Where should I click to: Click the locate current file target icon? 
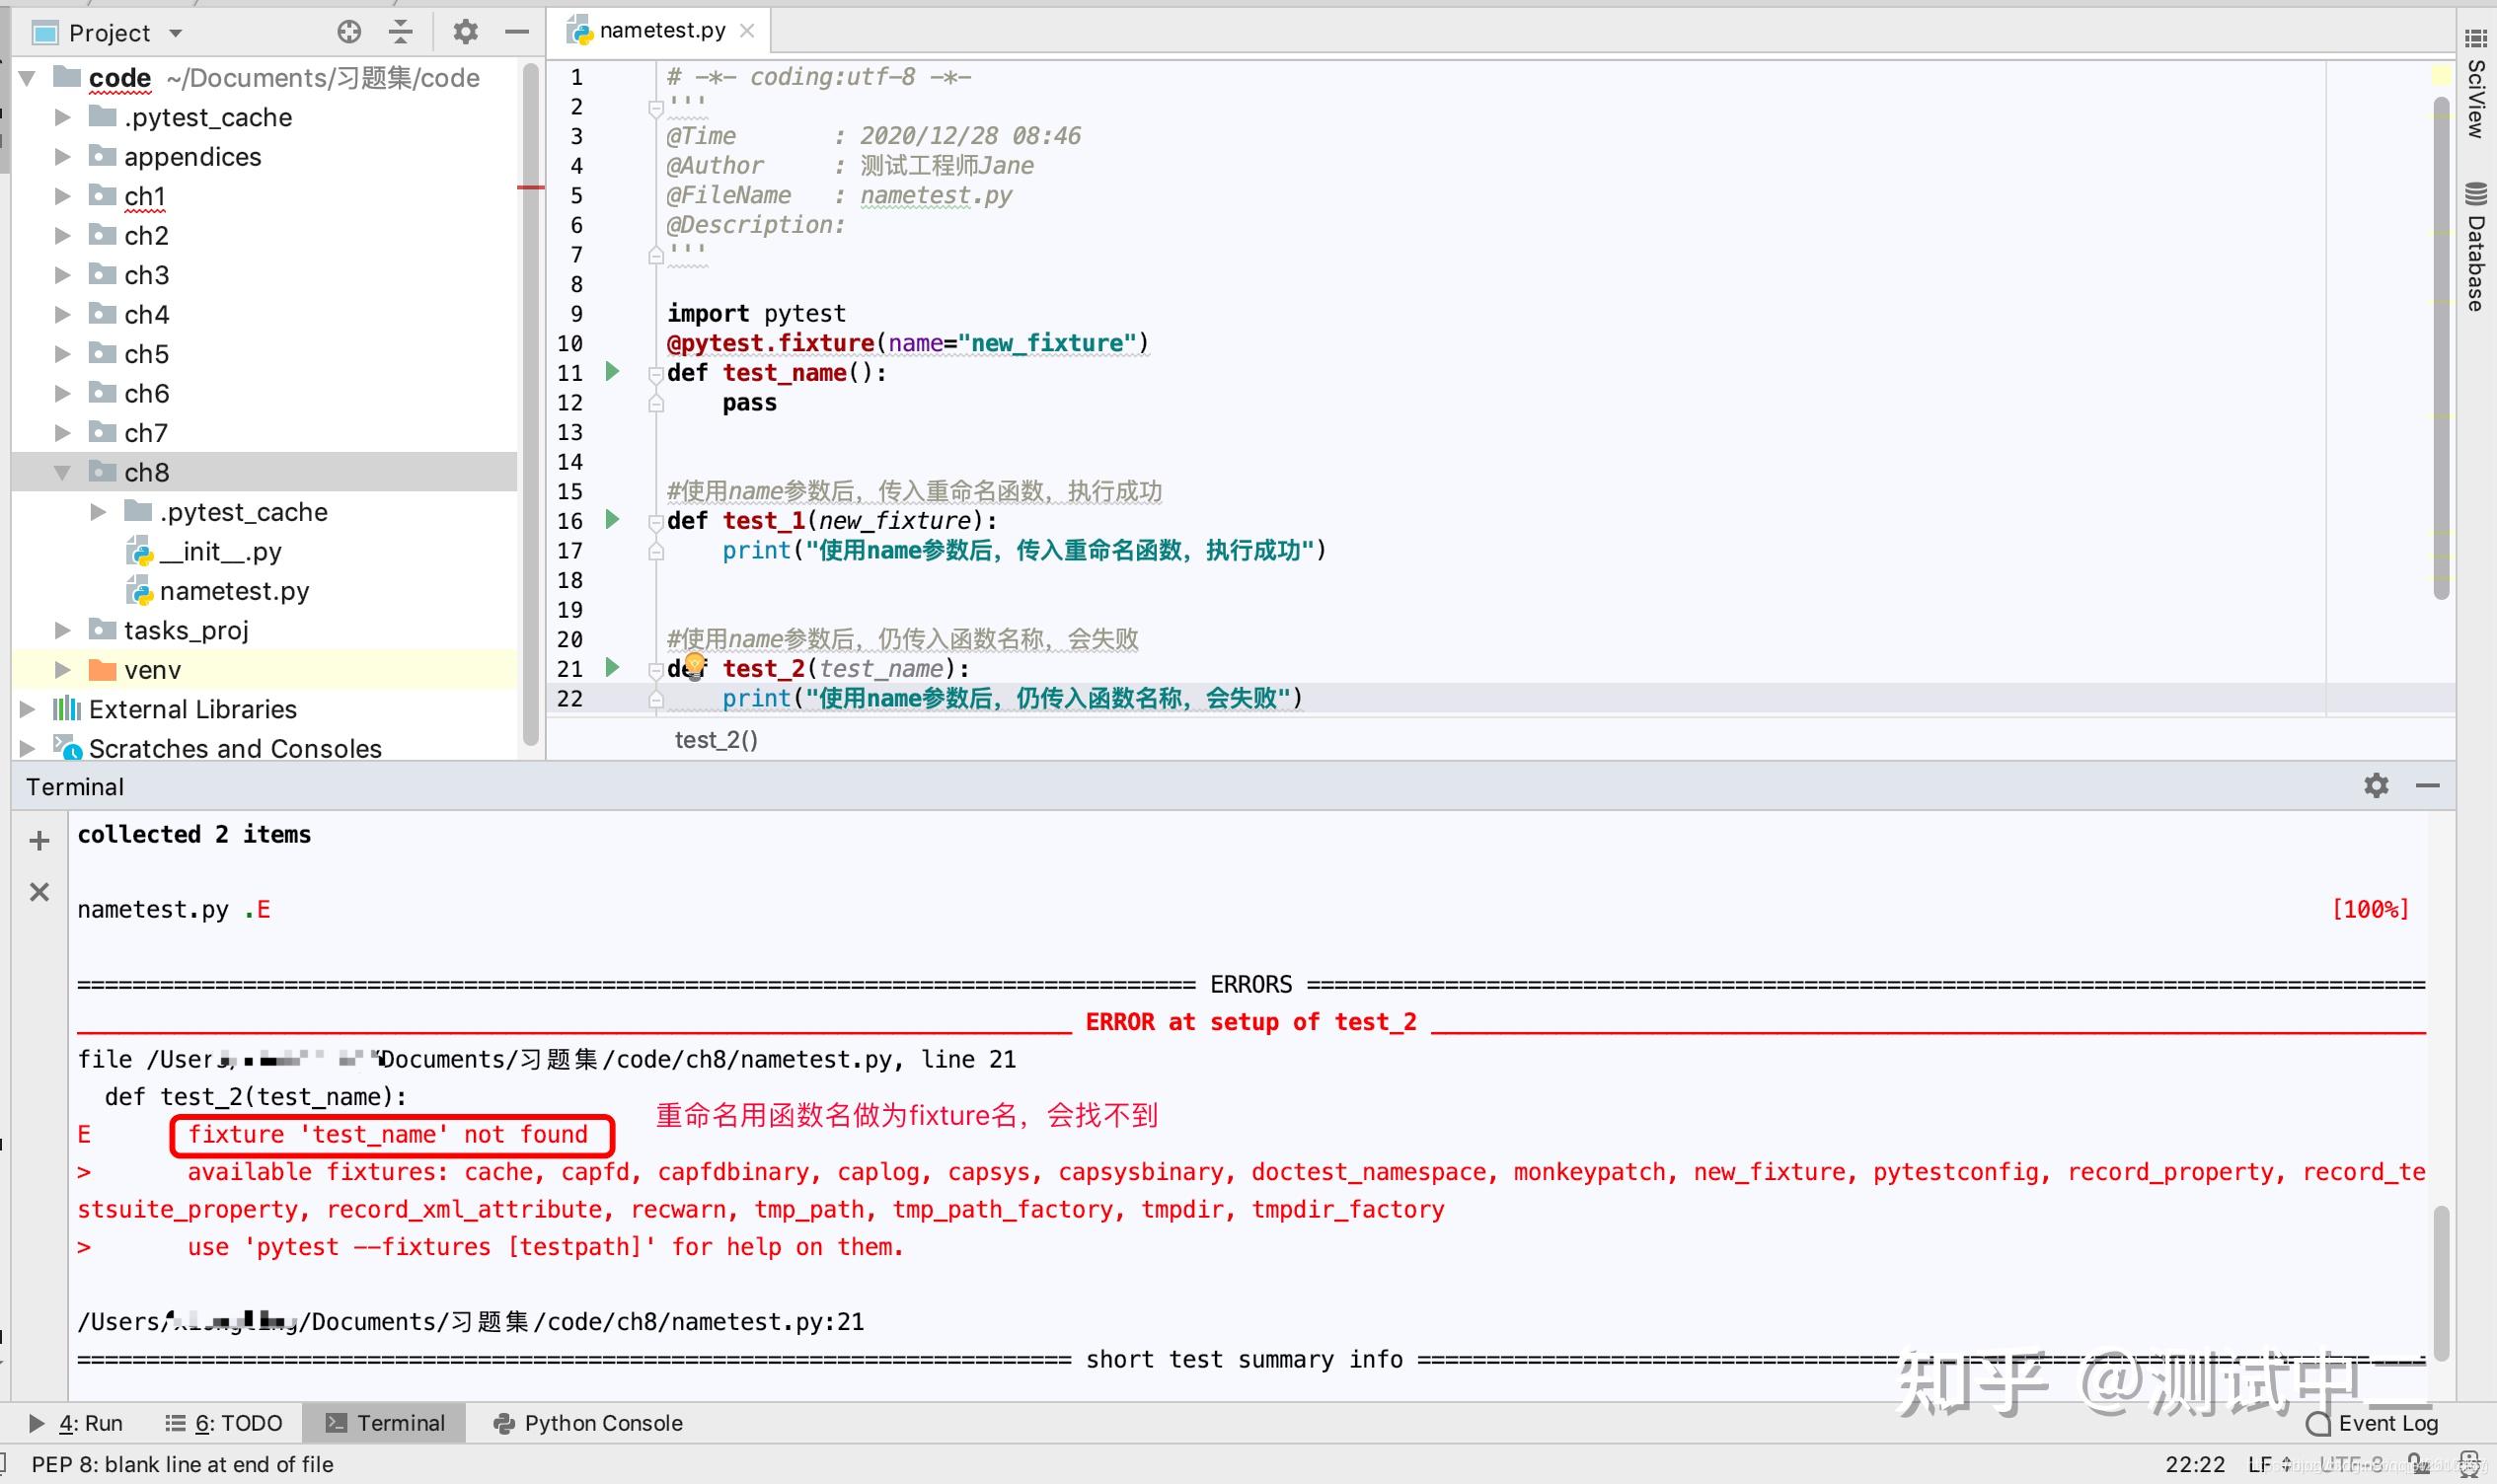pyautogui.click(x=349, y=32)
